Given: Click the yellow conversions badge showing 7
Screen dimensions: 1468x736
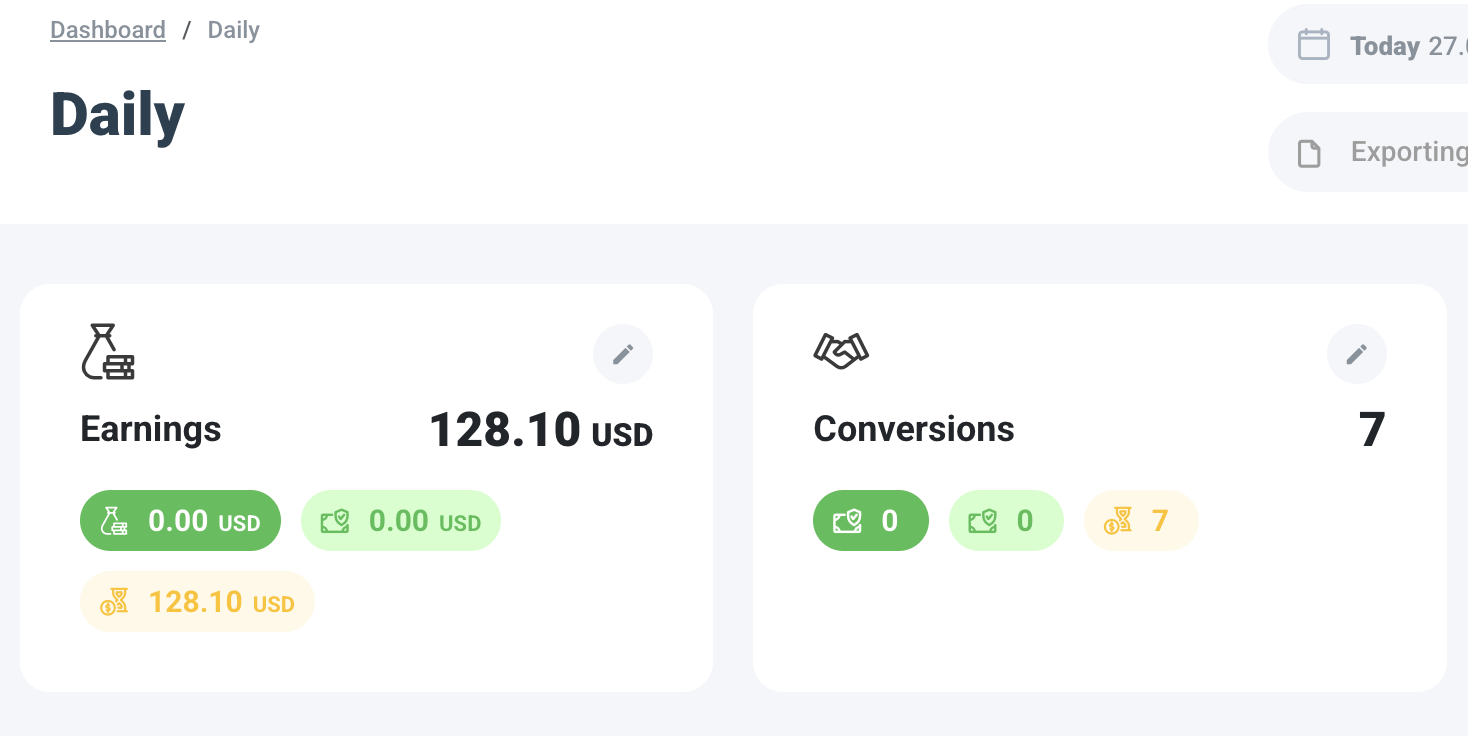Looking at the screenshot, I should pos(1141,520).
